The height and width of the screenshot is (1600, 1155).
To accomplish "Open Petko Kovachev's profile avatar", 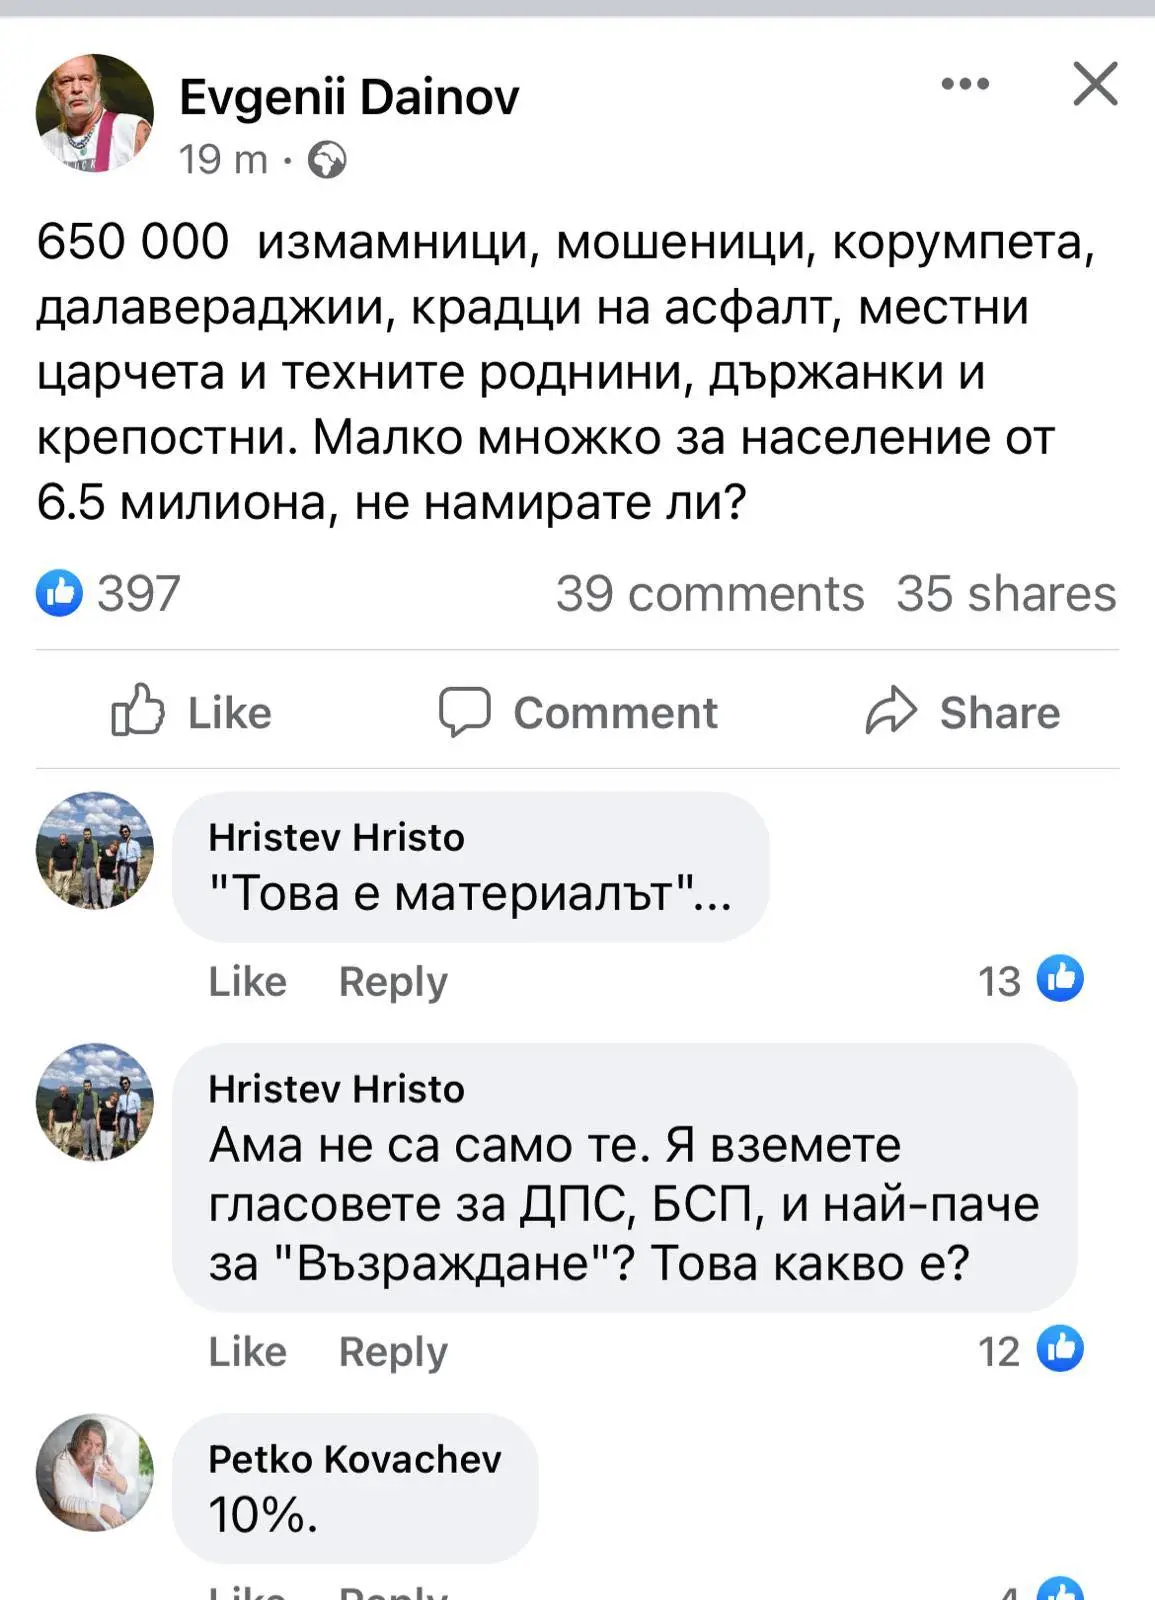I will (95, 1472).
